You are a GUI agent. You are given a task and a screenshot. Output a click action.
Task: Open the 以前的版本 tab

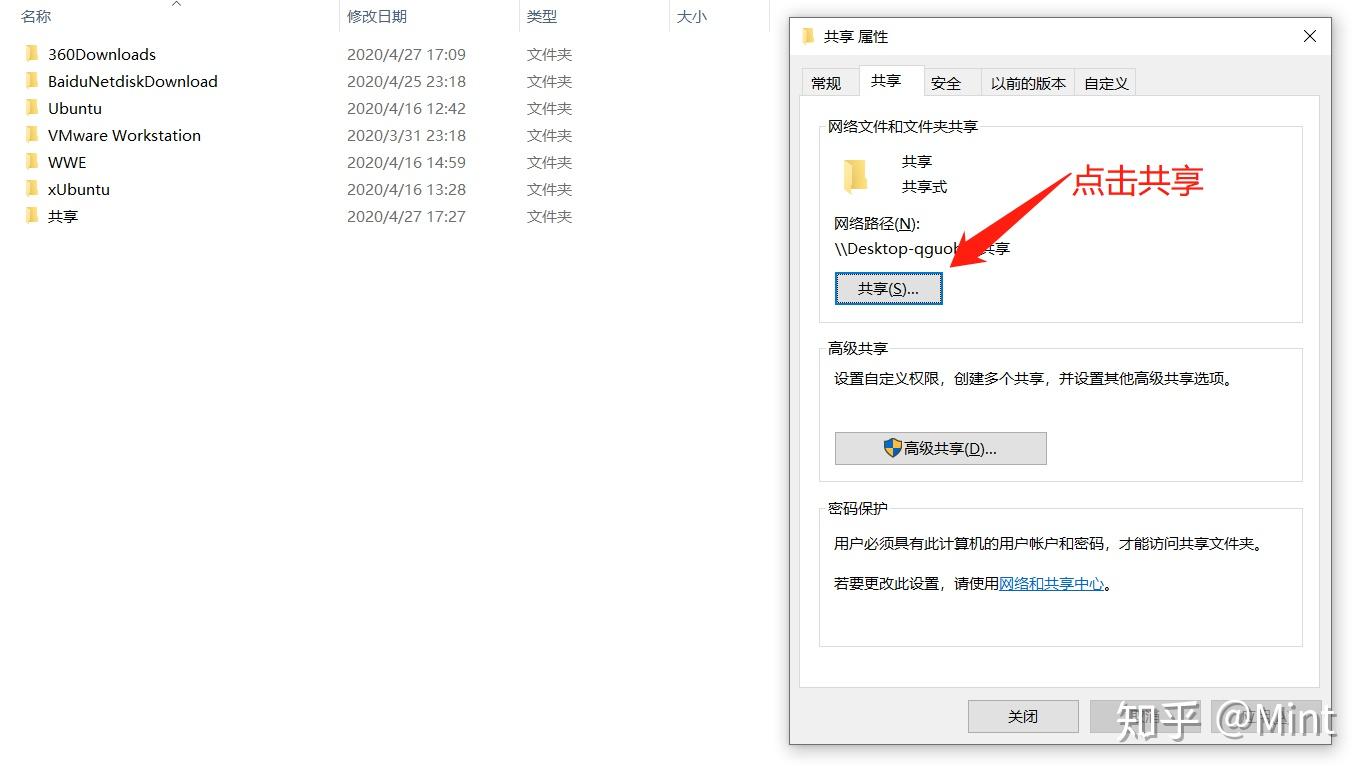point(1028,83)
